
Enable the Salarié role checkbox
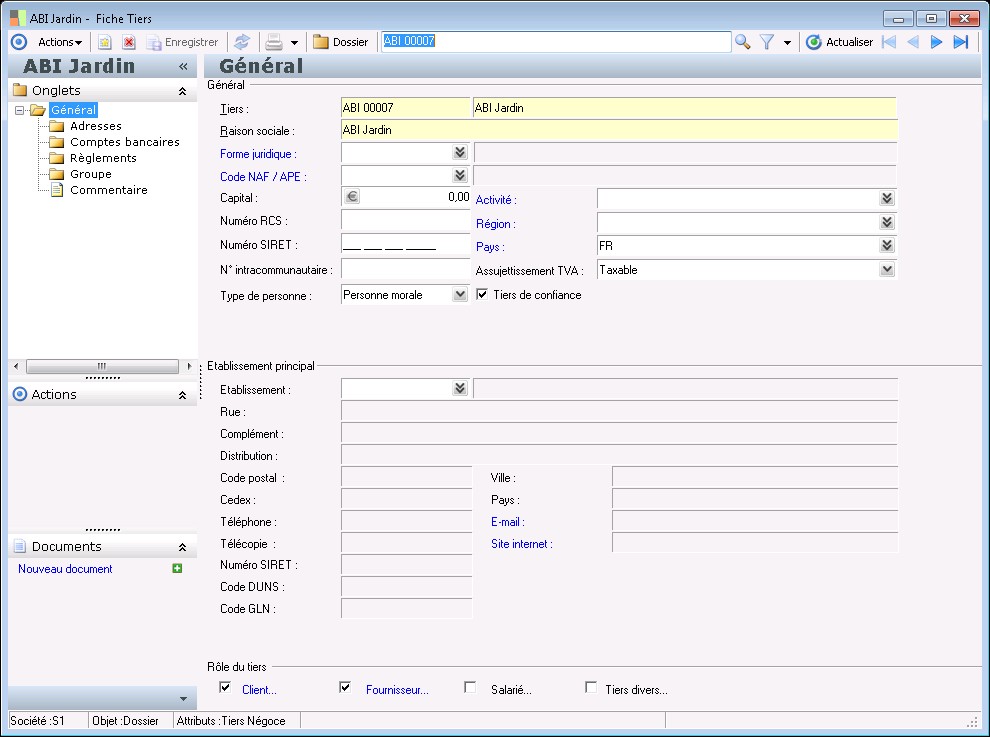470,688
